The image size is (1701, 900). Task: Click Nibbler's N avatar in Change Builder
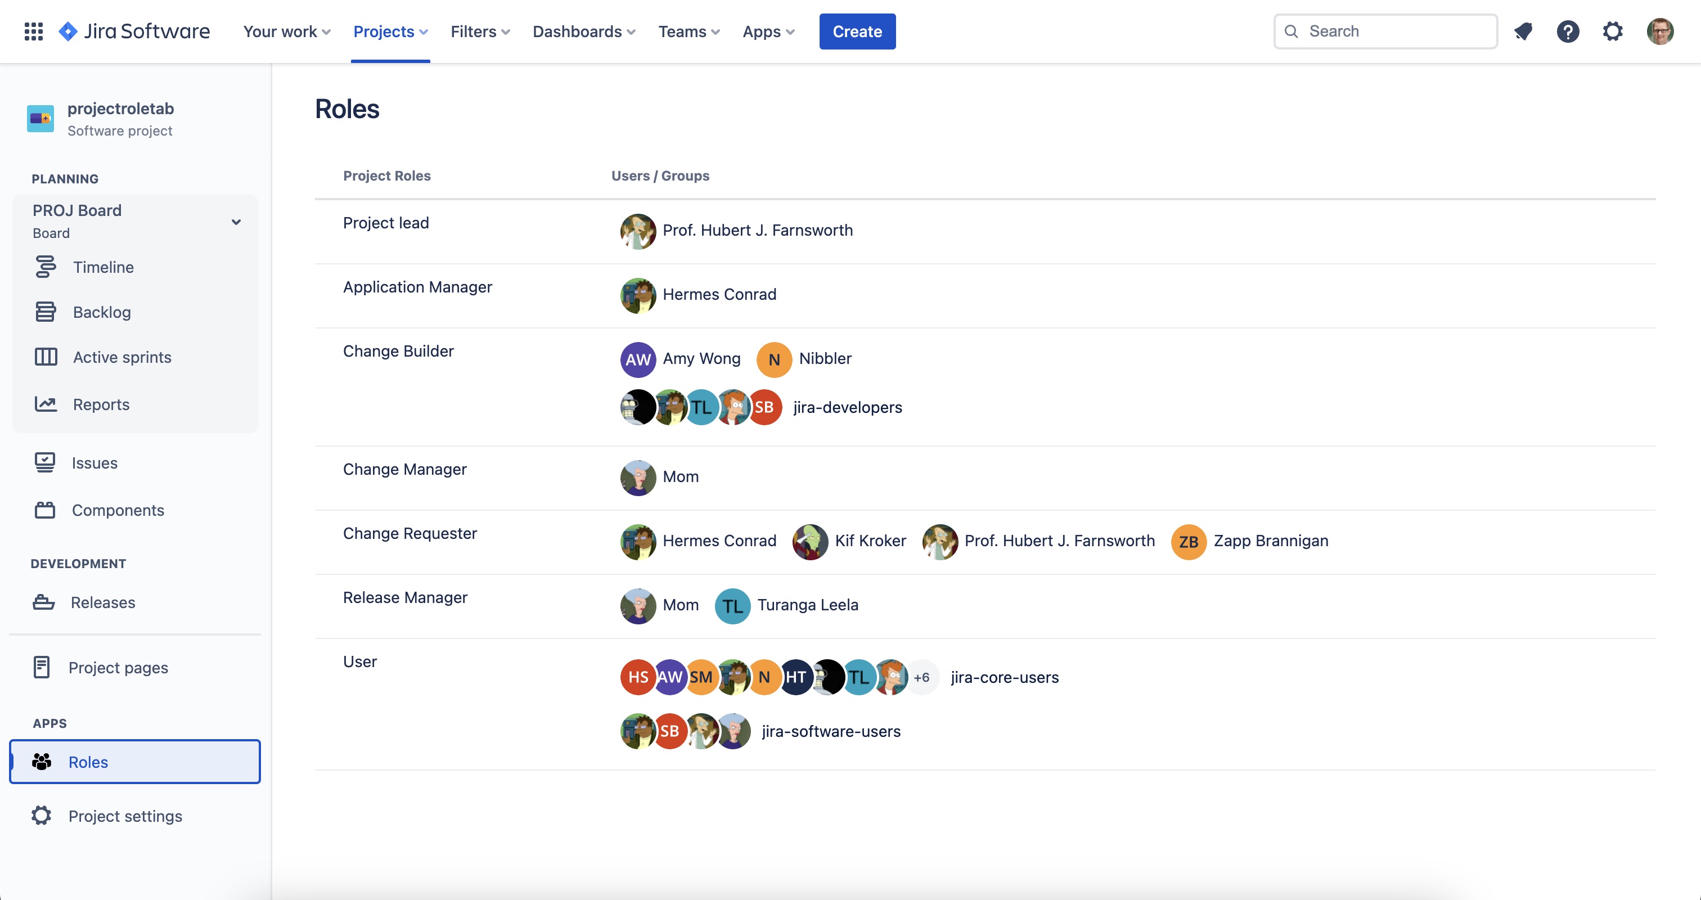point(774,359)
